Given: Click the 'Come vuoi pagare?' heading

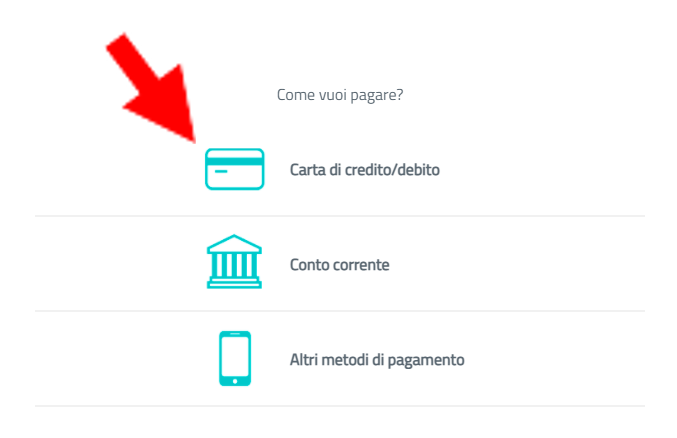Looking at the screenshot, I should 340,95.
